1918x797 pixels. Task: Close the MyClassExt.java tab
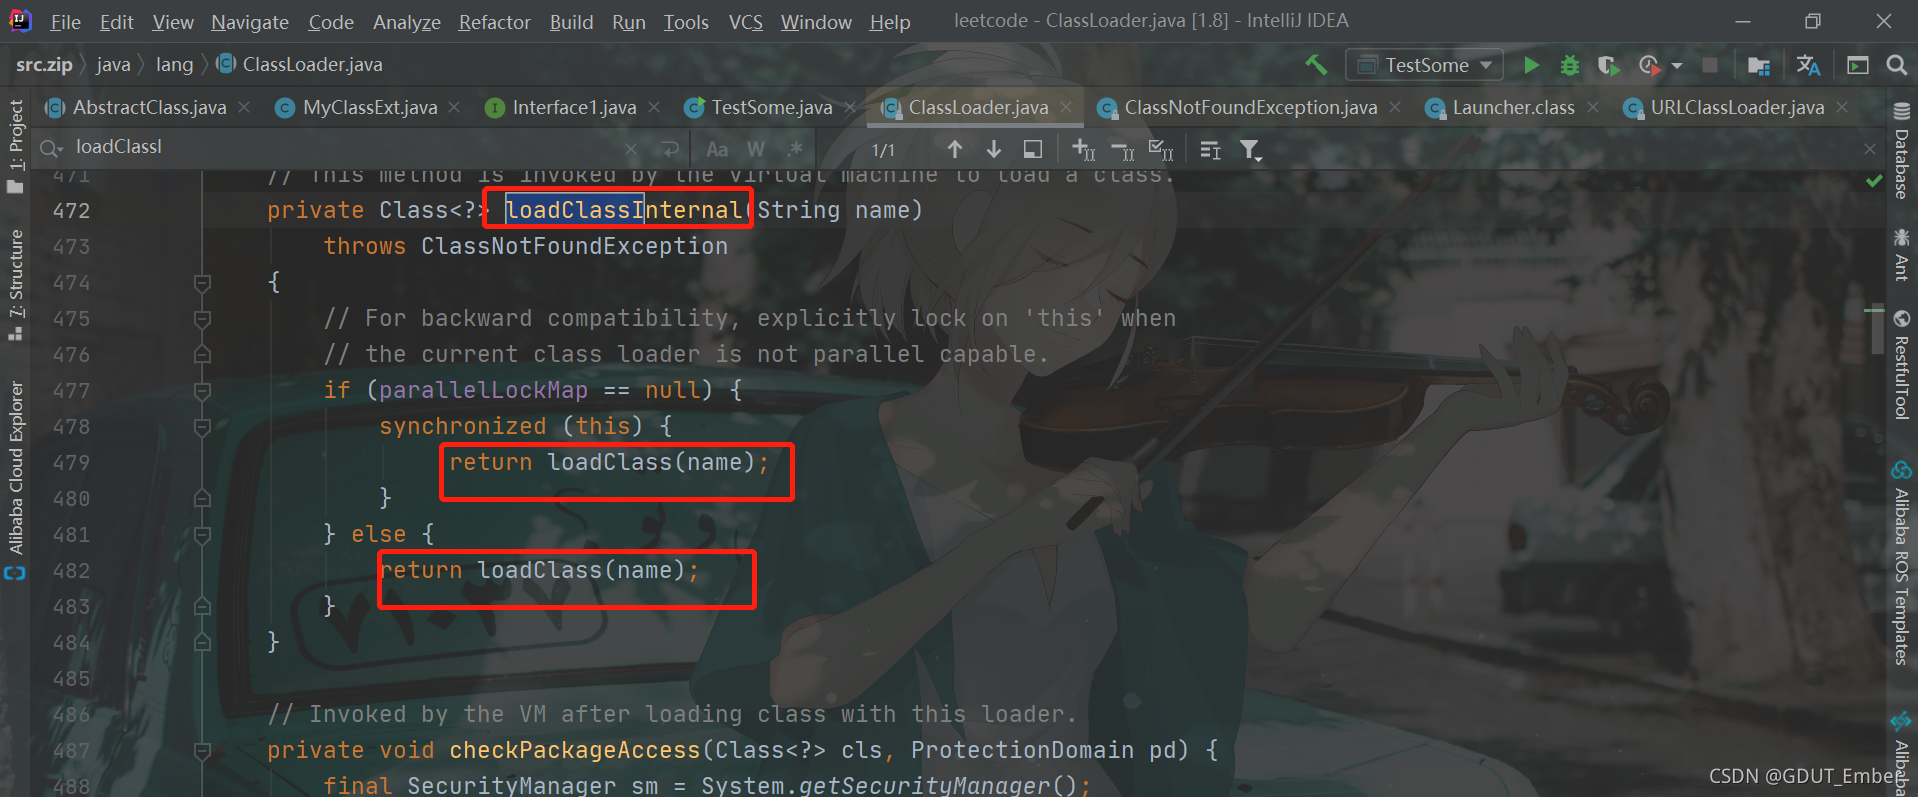455,107
